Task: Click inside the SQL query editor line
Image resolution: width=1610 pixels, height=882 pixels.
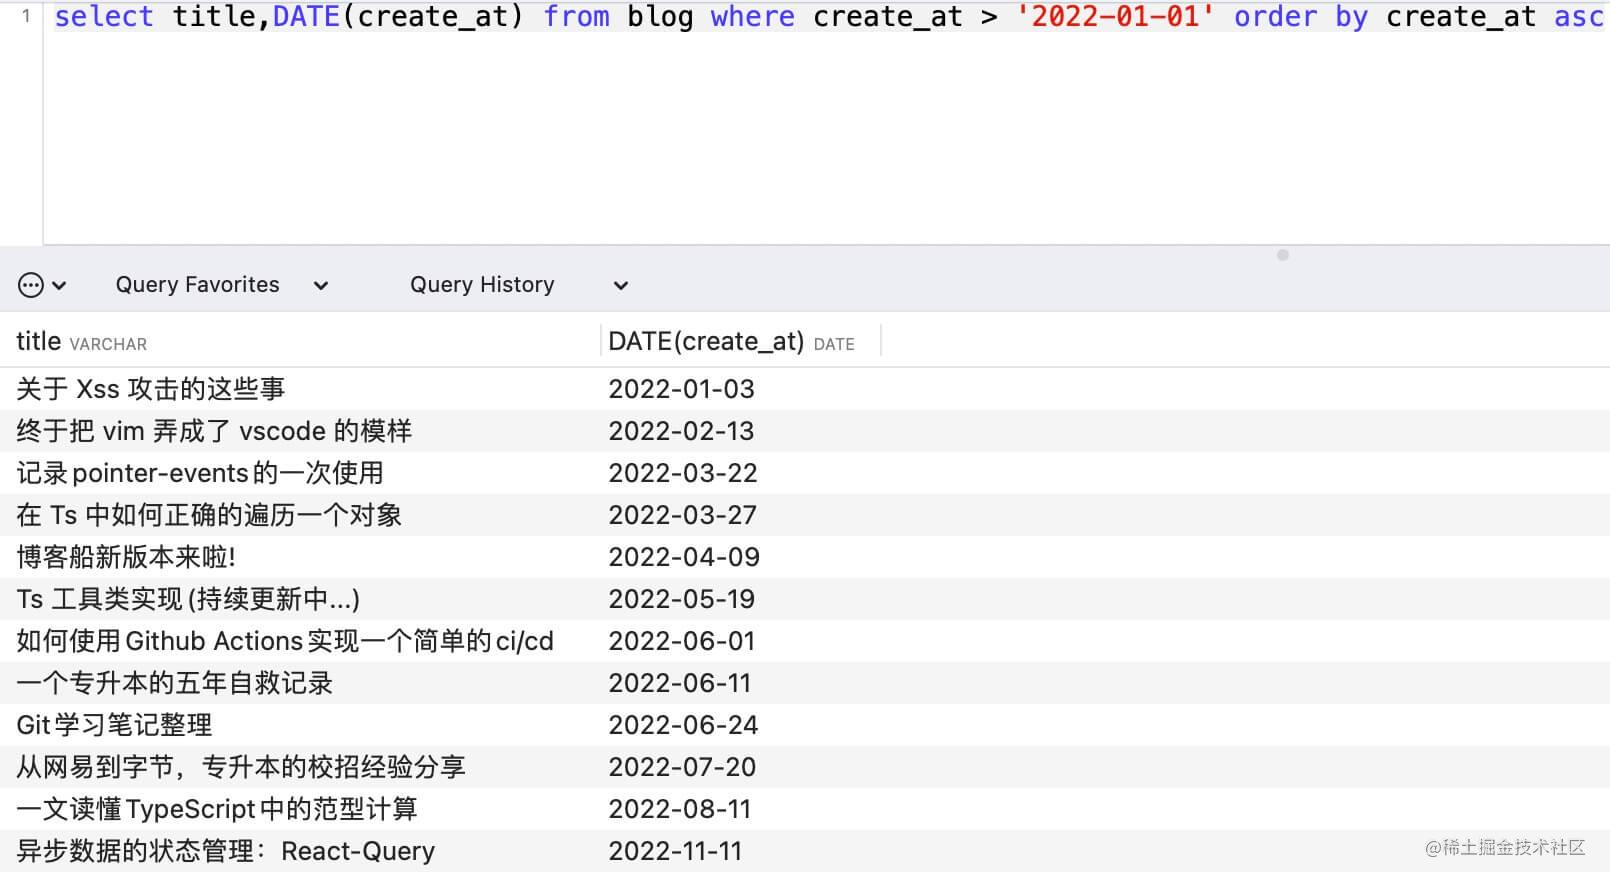Action: 829,17
